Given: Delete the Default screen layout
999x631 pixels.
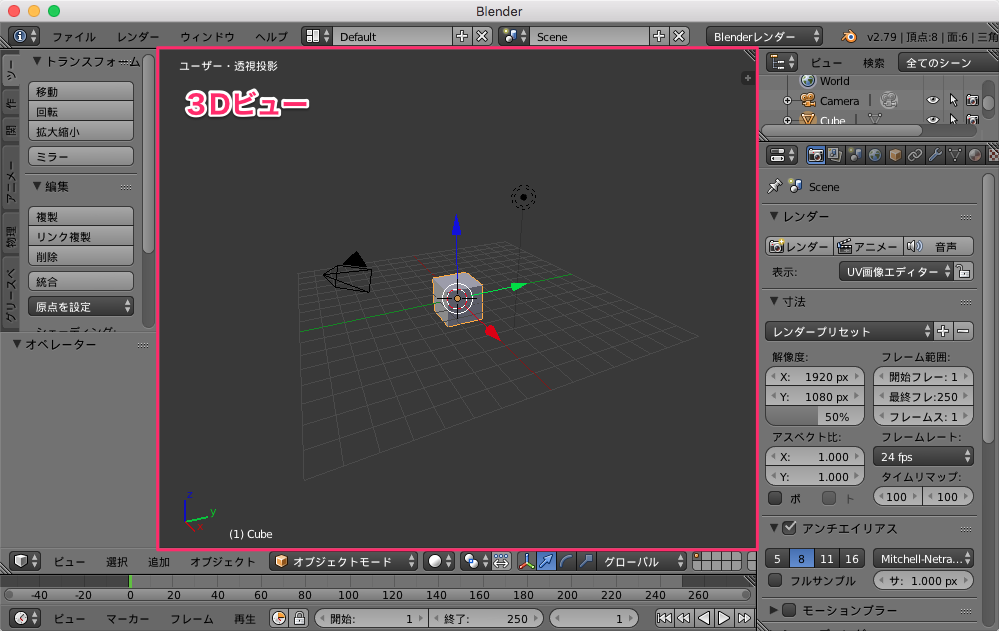Looking at the screenshot, I should pyautogui.click(x=482, y=36).
